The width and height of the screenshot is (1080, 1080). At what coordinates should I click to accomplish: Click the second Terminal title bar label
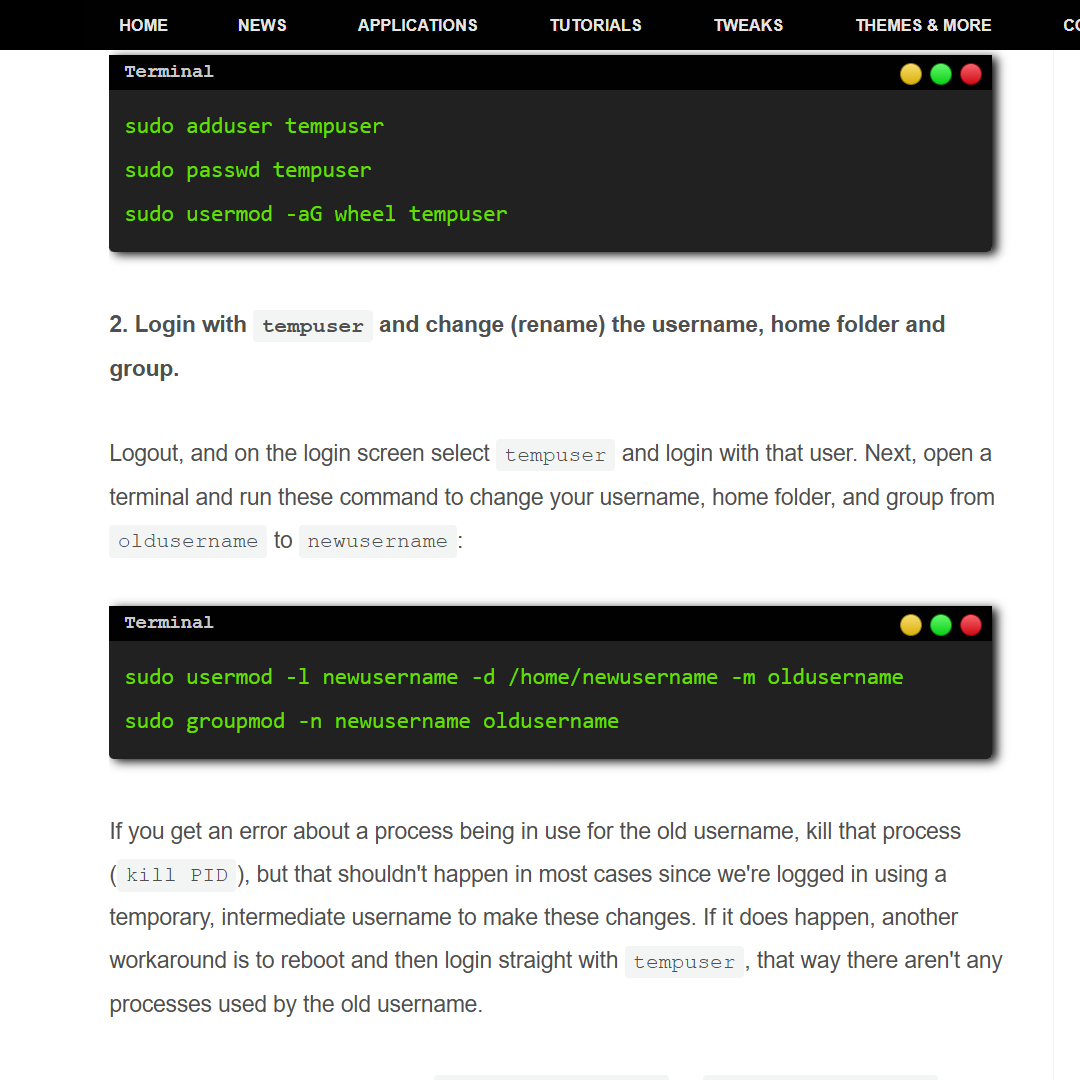click(169, 623)
